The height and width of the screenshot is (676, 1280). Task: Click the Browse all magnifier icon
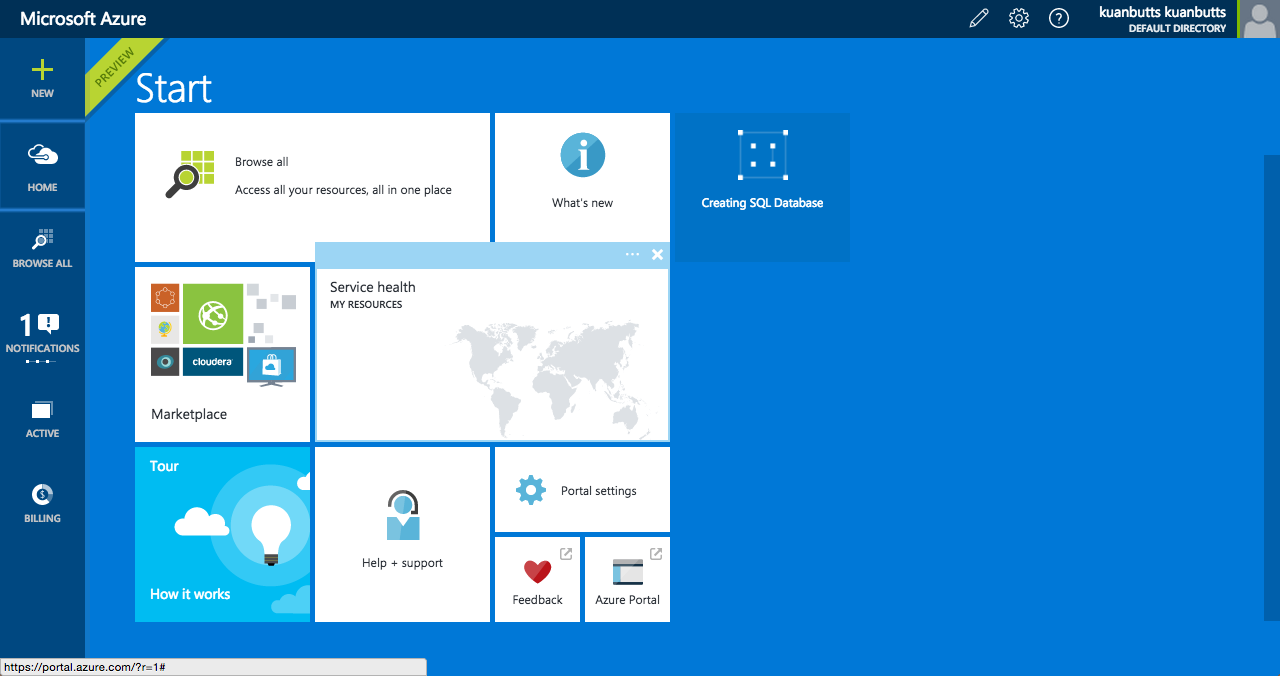(190, 174)
